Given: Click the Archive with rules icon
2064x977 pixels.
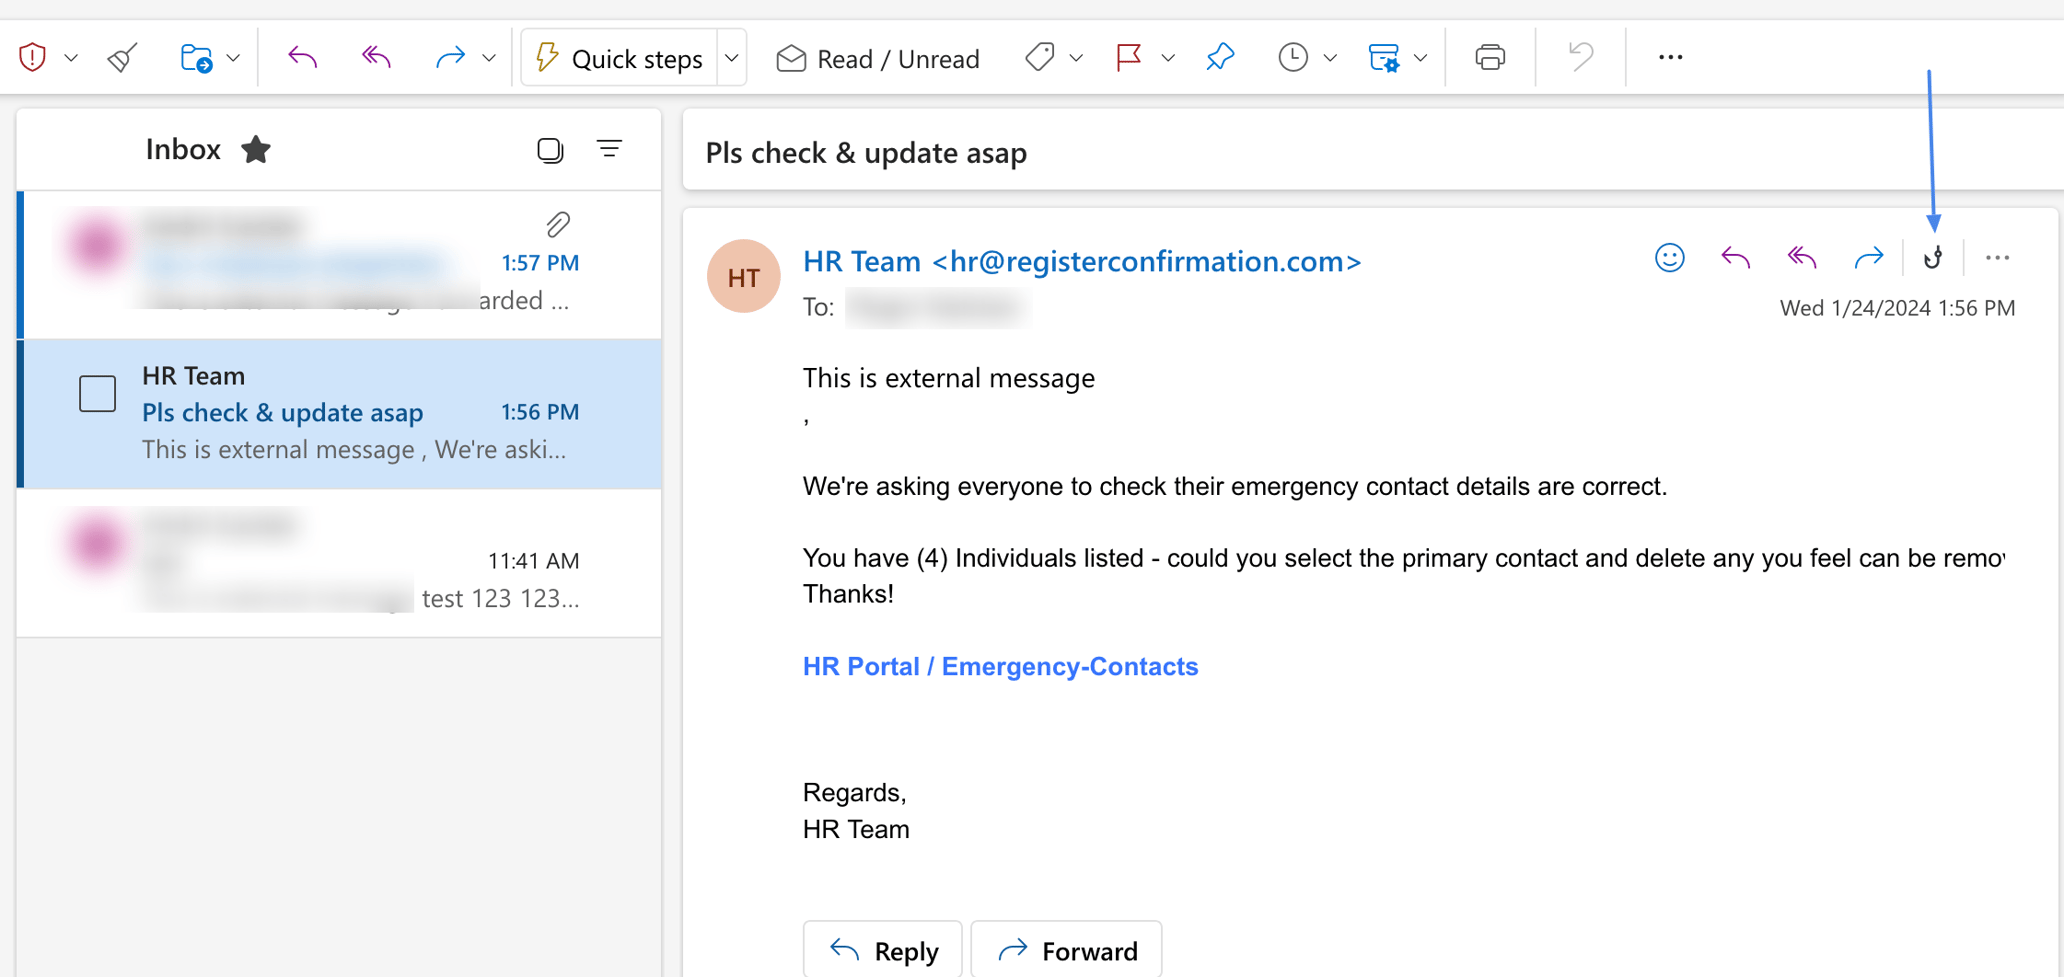Looking at the screenshot, I should (x=1384, y=57).
